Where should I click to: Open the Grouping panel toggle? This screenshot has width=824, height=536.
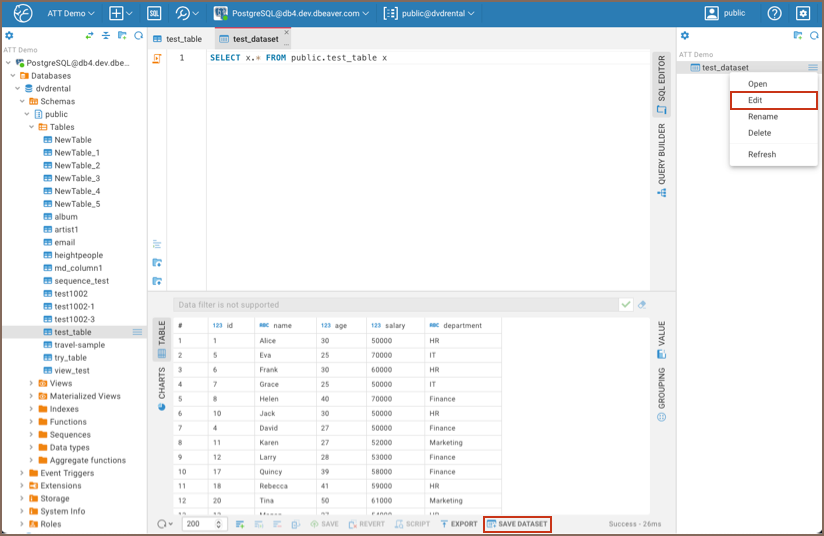[662, 394]
